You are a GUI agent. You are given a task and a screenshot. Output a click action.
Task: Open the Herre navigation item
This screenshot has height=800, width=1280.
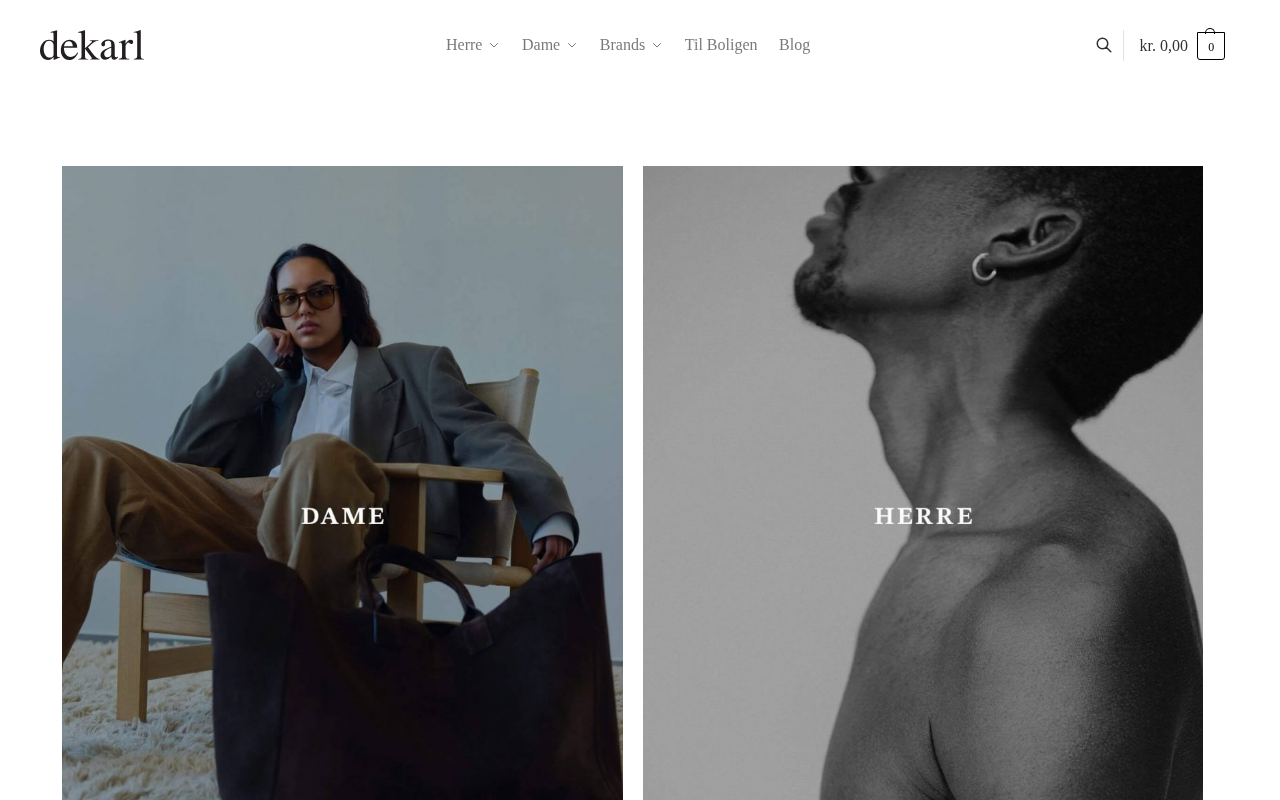click(x=464, y=45)
